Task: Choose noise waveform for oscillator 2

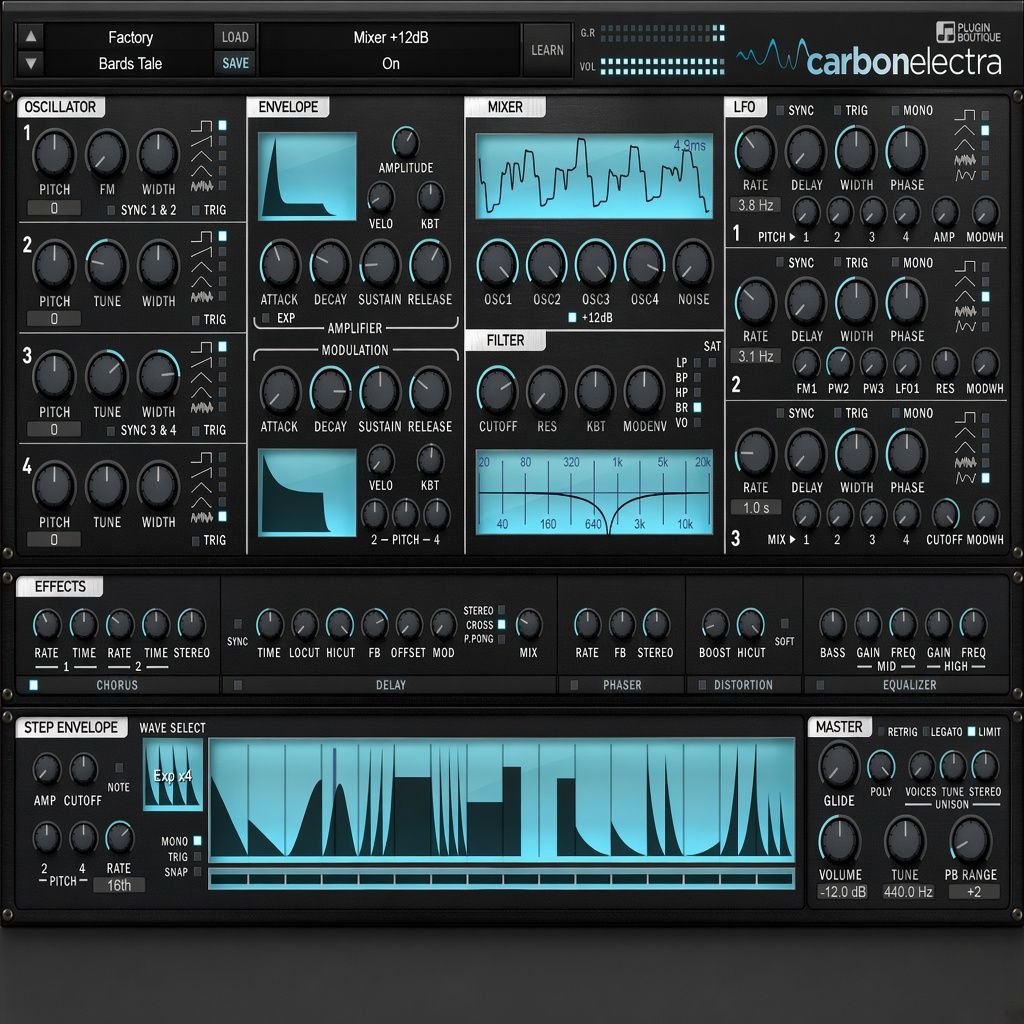Action: click(x=223, y=296)
